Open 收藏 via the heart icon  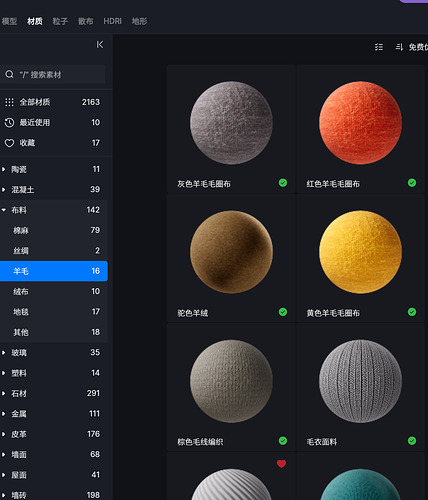pos(9,143)
